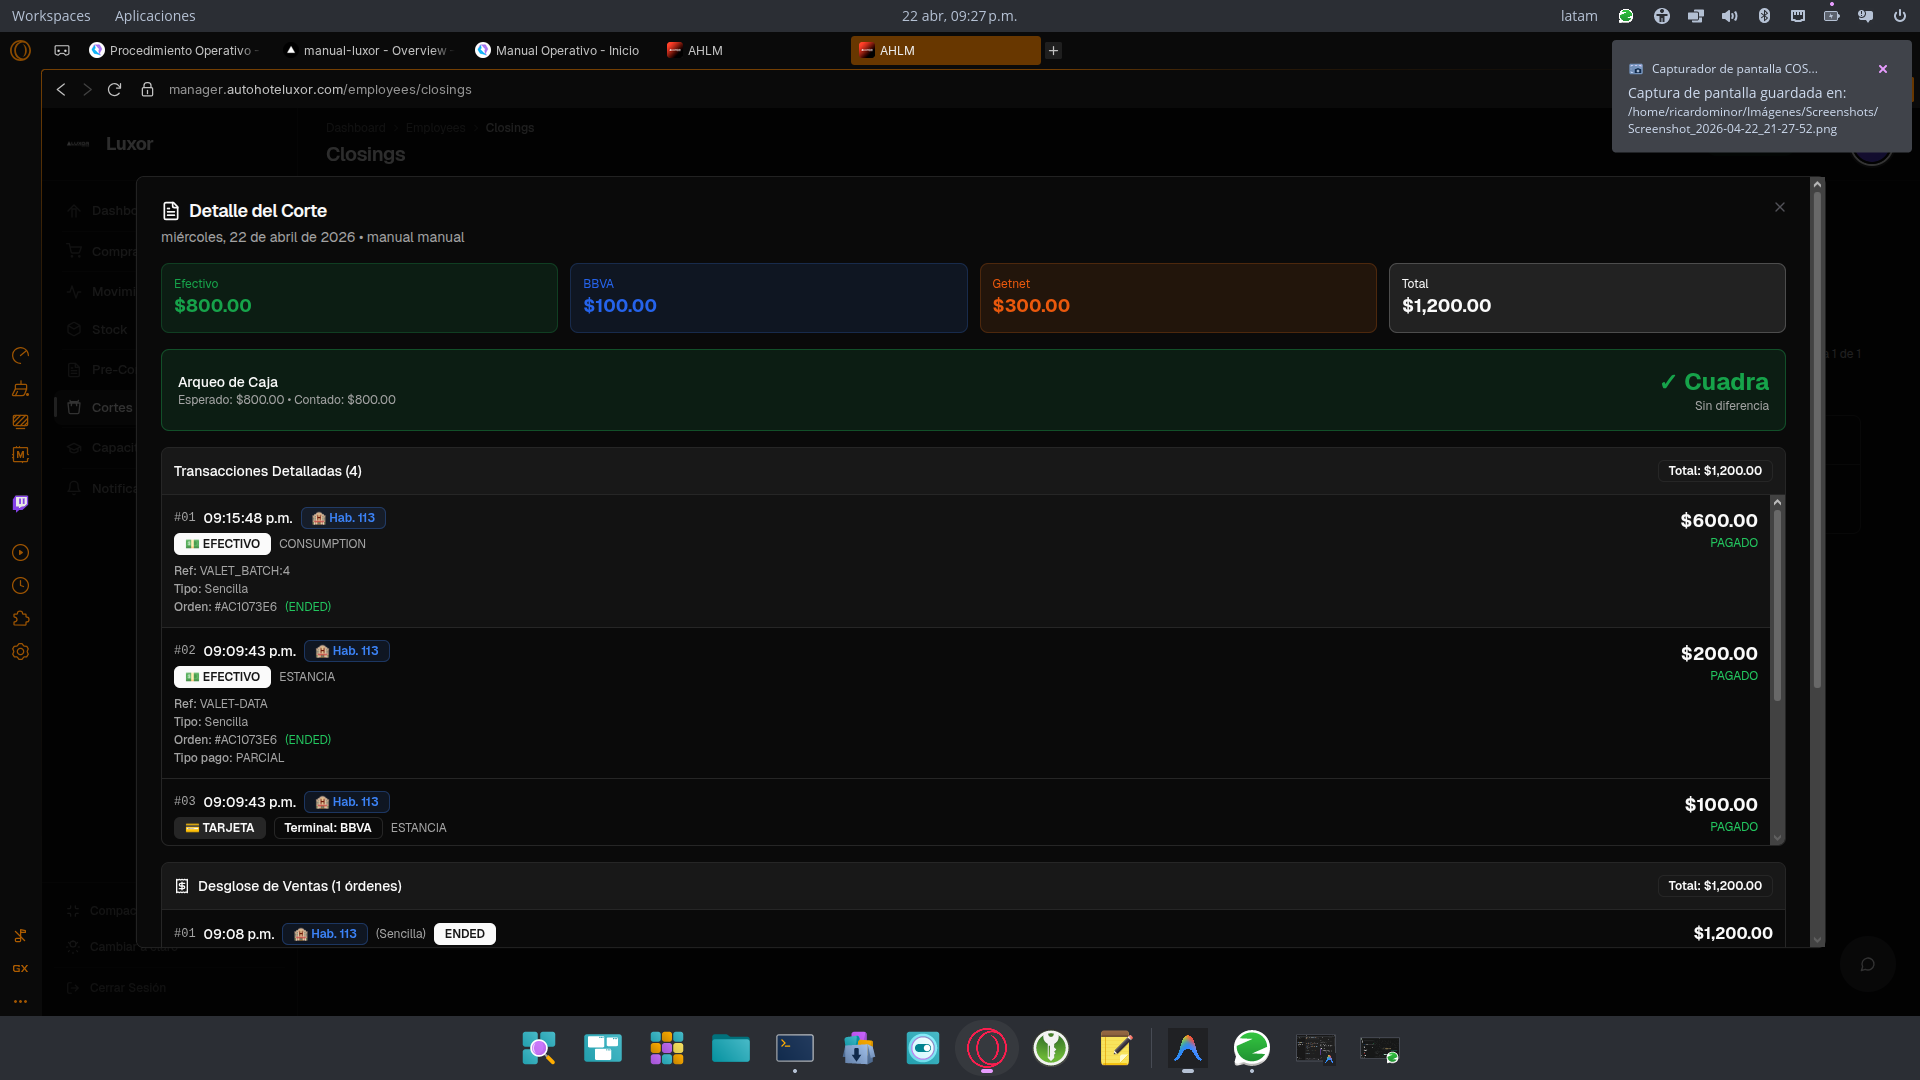The image size is (1920, 1080).
Task: Open Extensions puzzle icon in sidebar
Action: pos(20,619)
